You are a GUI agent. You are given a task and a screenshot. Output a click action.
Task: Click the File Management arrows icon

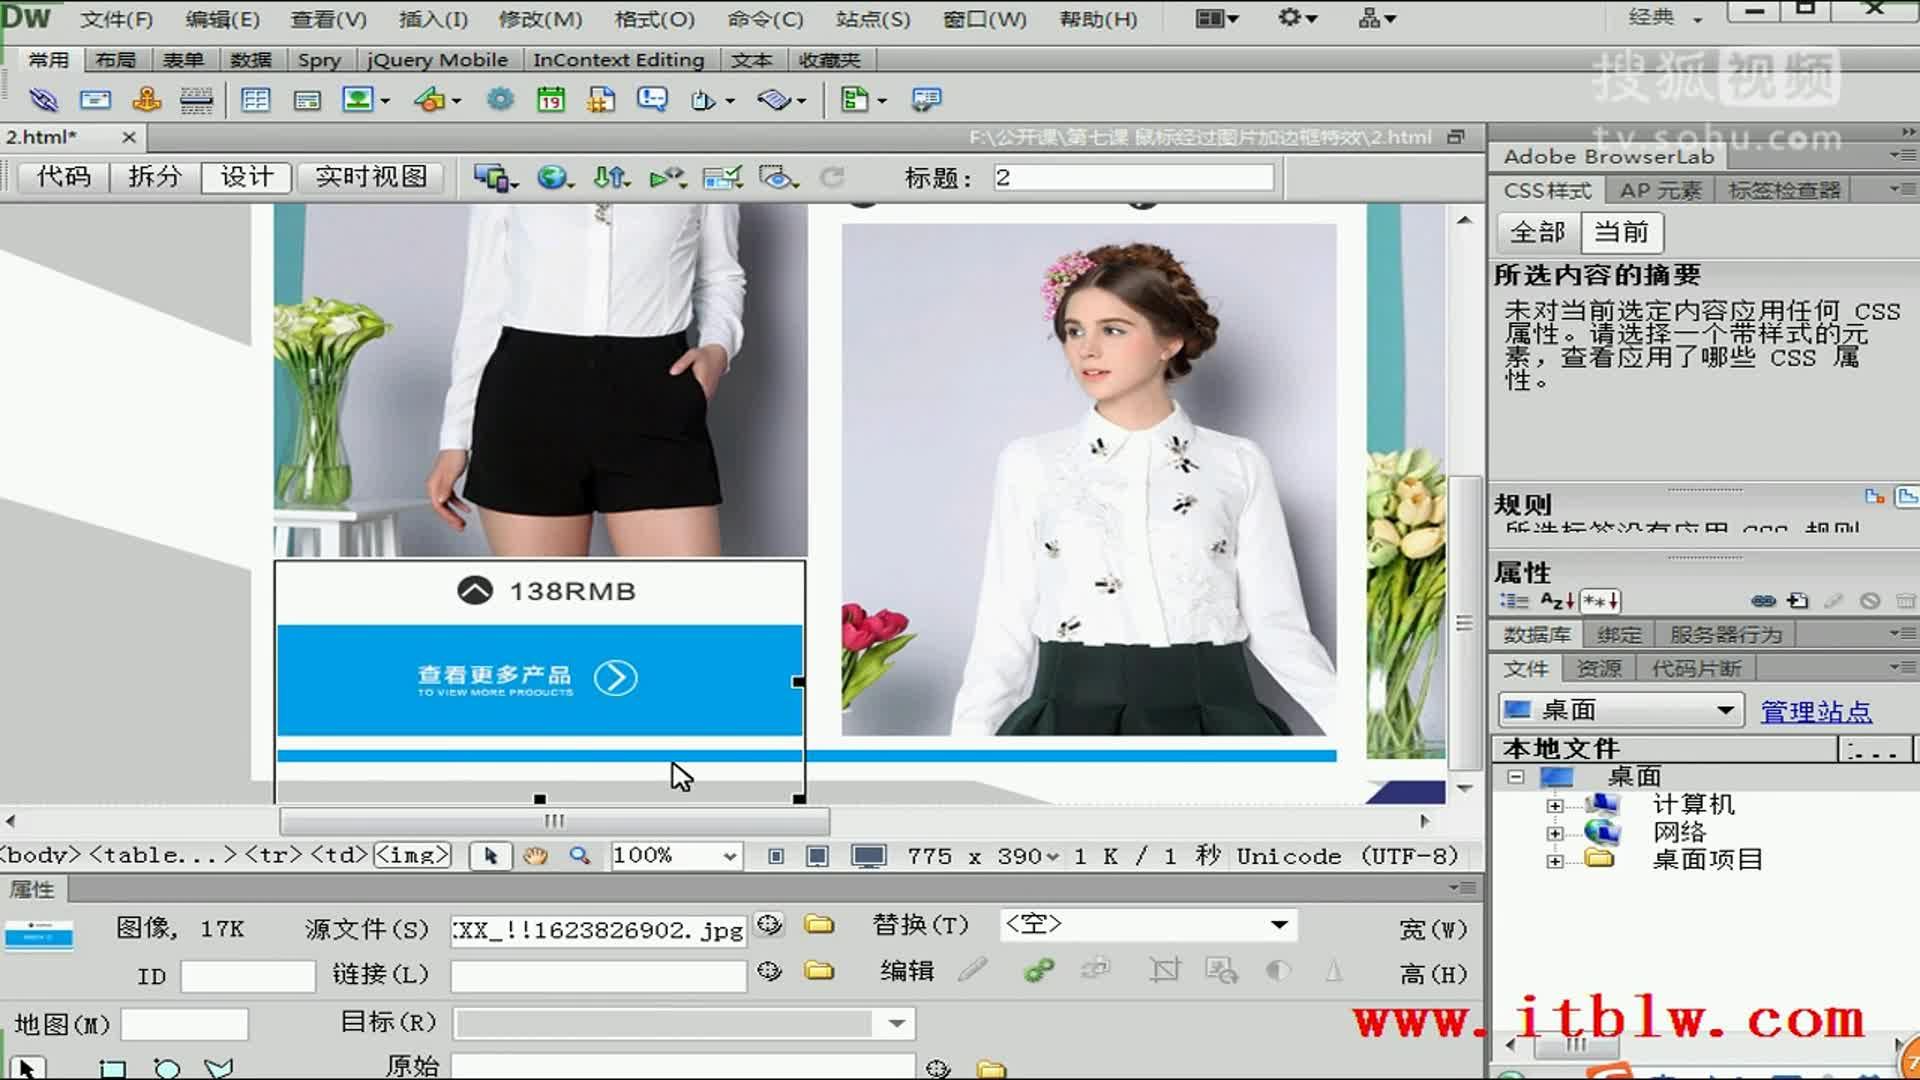[x=609, y=178]
